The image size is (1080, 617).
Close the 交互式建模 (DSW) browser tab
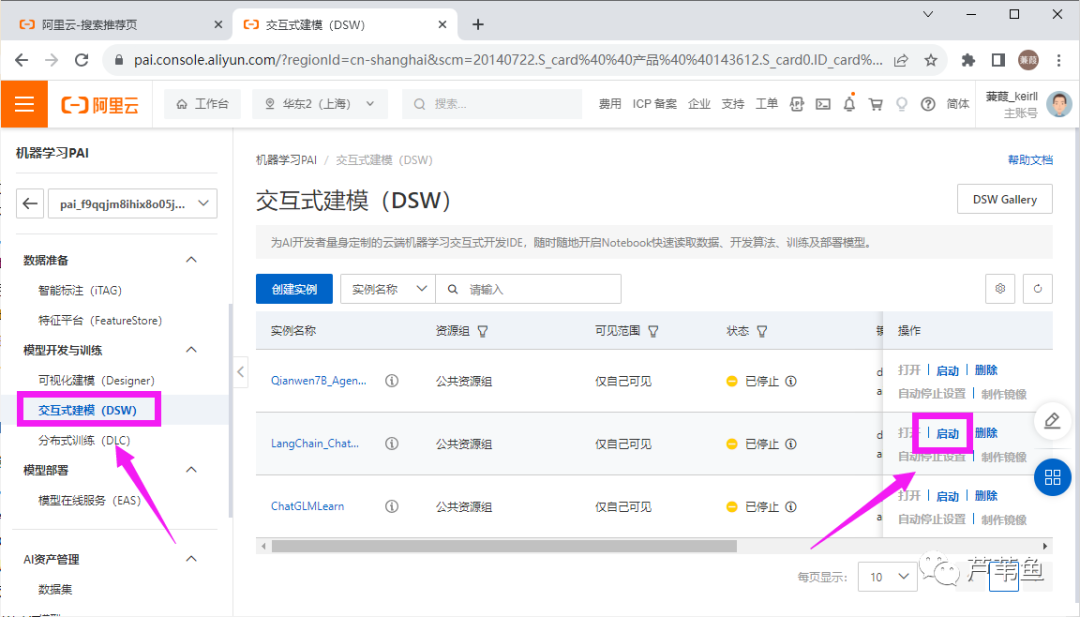[x=442, y=25]
